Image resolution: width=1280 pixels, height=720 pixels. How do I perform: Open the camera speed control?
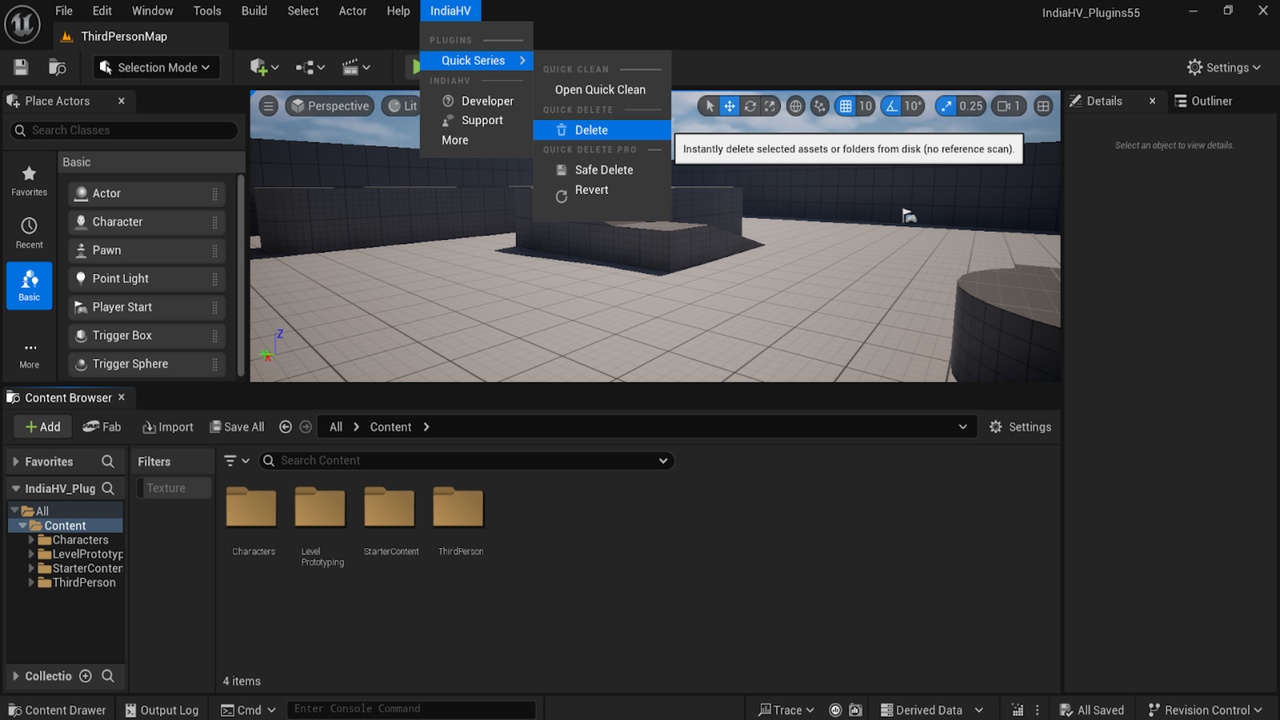tap(1009, 106)
